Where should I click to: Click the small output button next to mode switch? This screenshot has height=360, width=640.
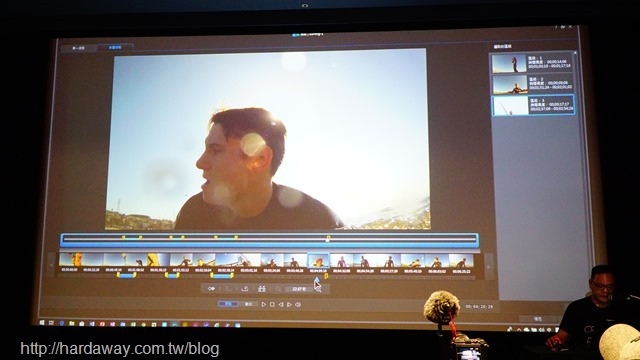pos(249,304)
